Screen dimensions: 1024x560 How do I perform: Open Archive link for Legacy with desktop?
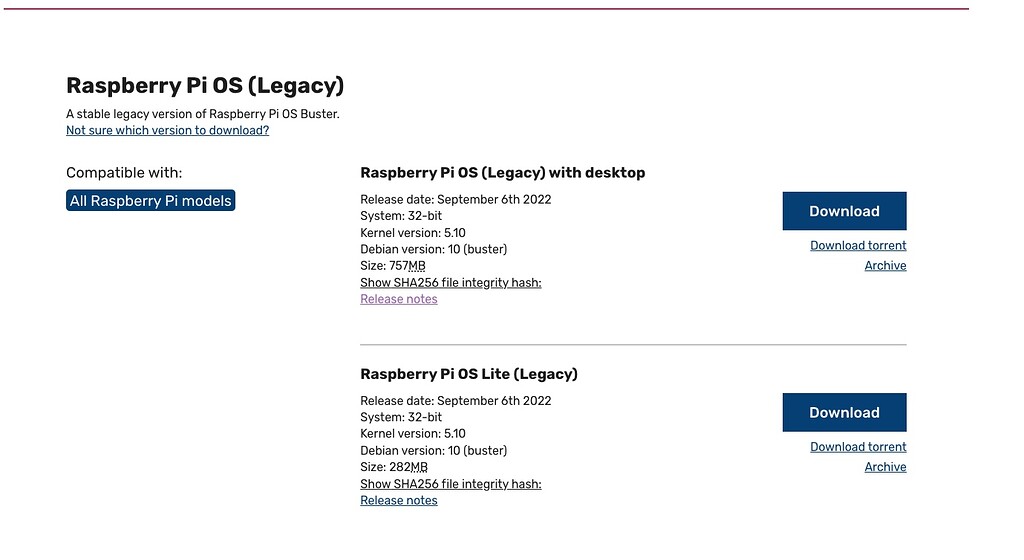coord(885,265)
